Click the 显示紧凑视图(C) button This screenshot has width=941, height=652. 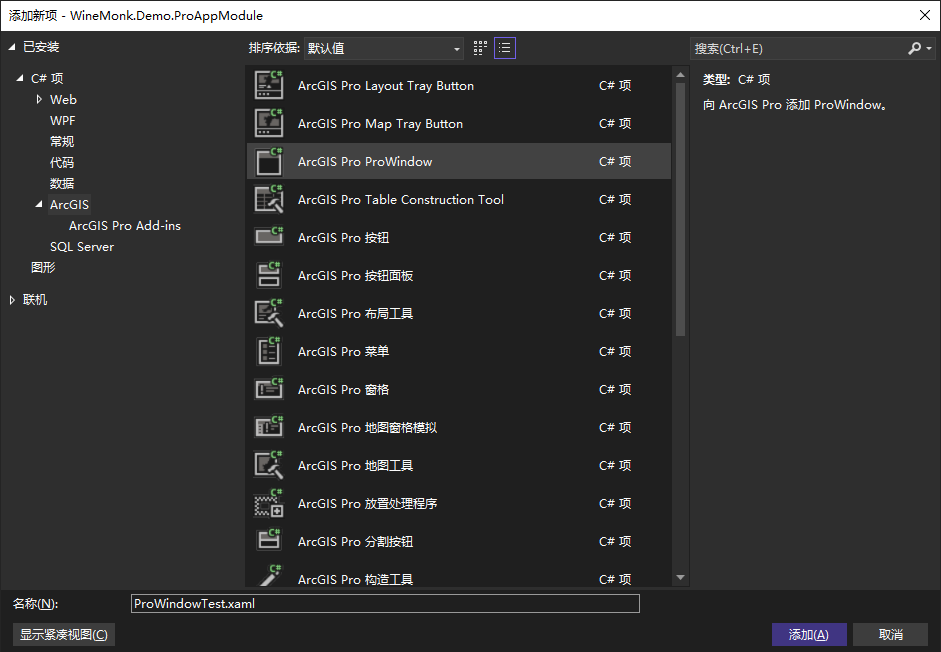[x=64, y=634]
